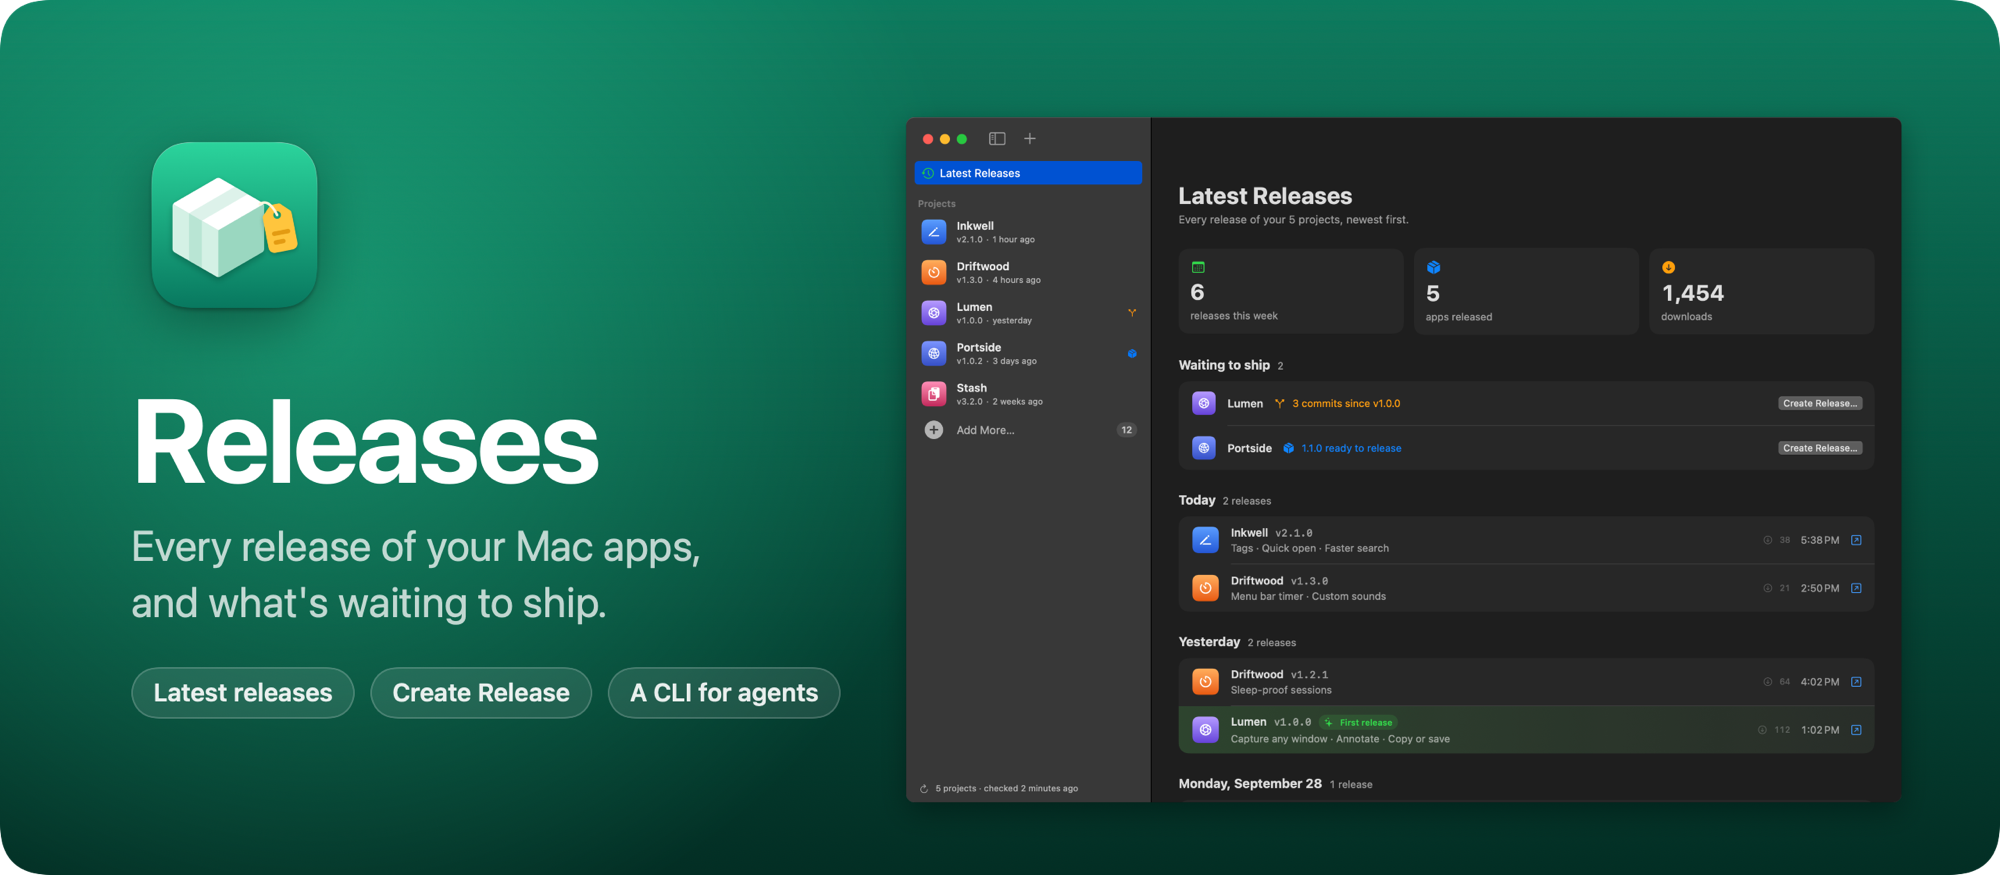Click the Add More plus circle icon
Viewport: 2000px width, 875px height.
[934, 430]
